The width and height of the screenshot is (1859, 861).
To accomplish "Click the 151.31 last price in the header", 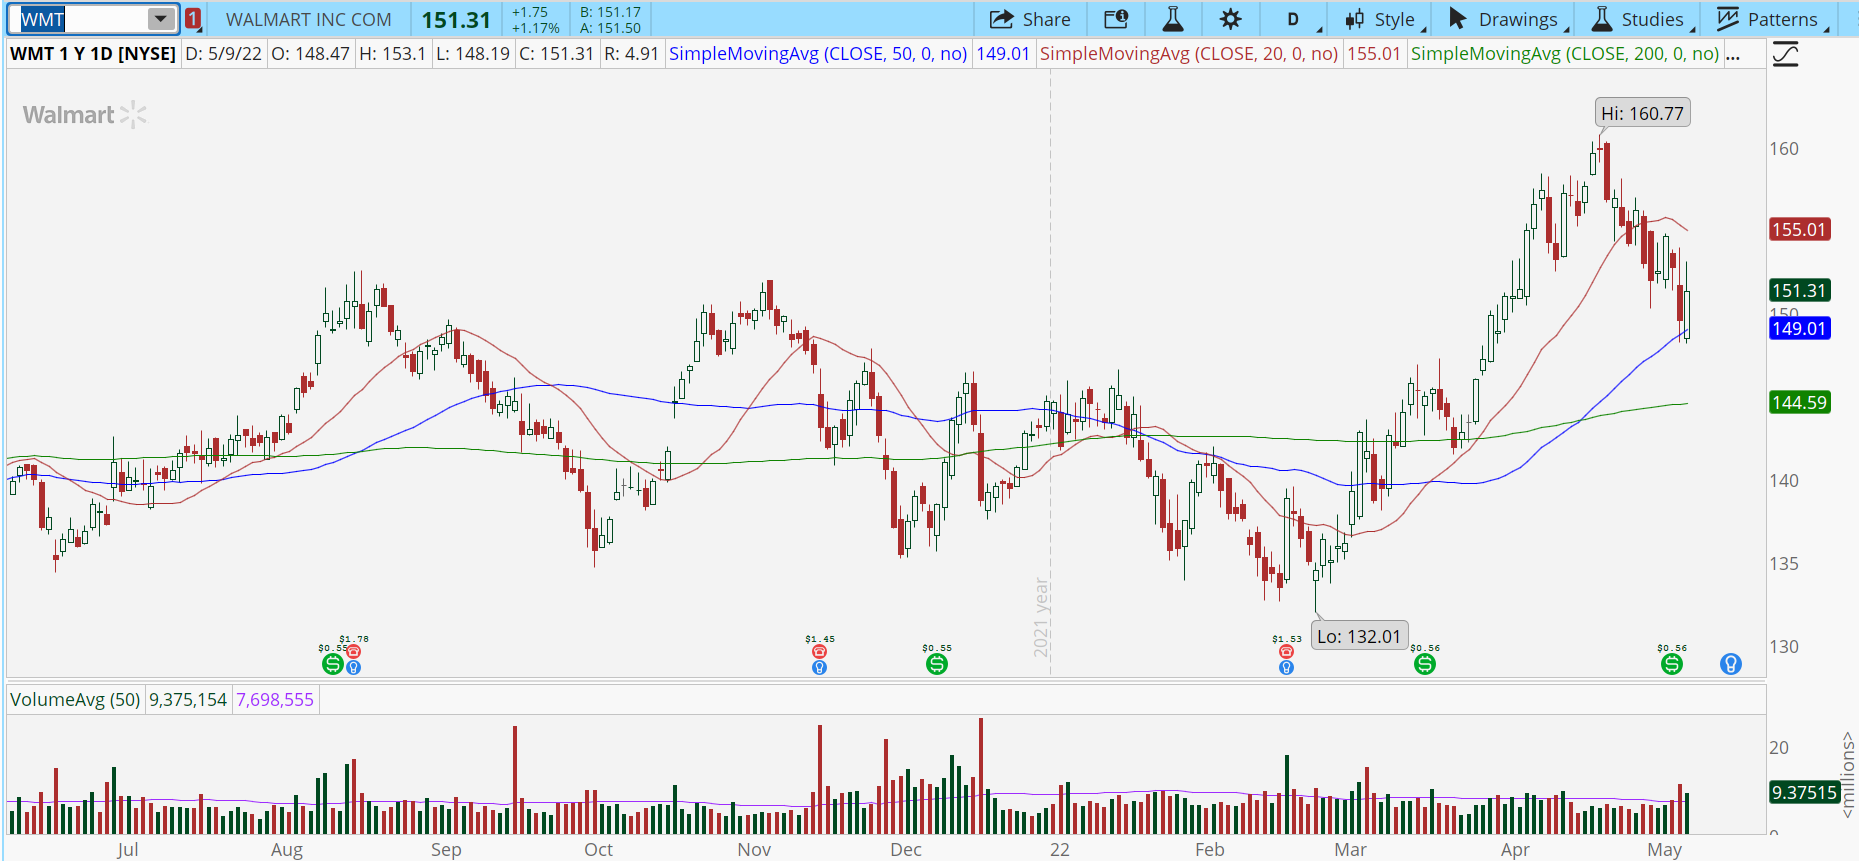I will (456, 20).
